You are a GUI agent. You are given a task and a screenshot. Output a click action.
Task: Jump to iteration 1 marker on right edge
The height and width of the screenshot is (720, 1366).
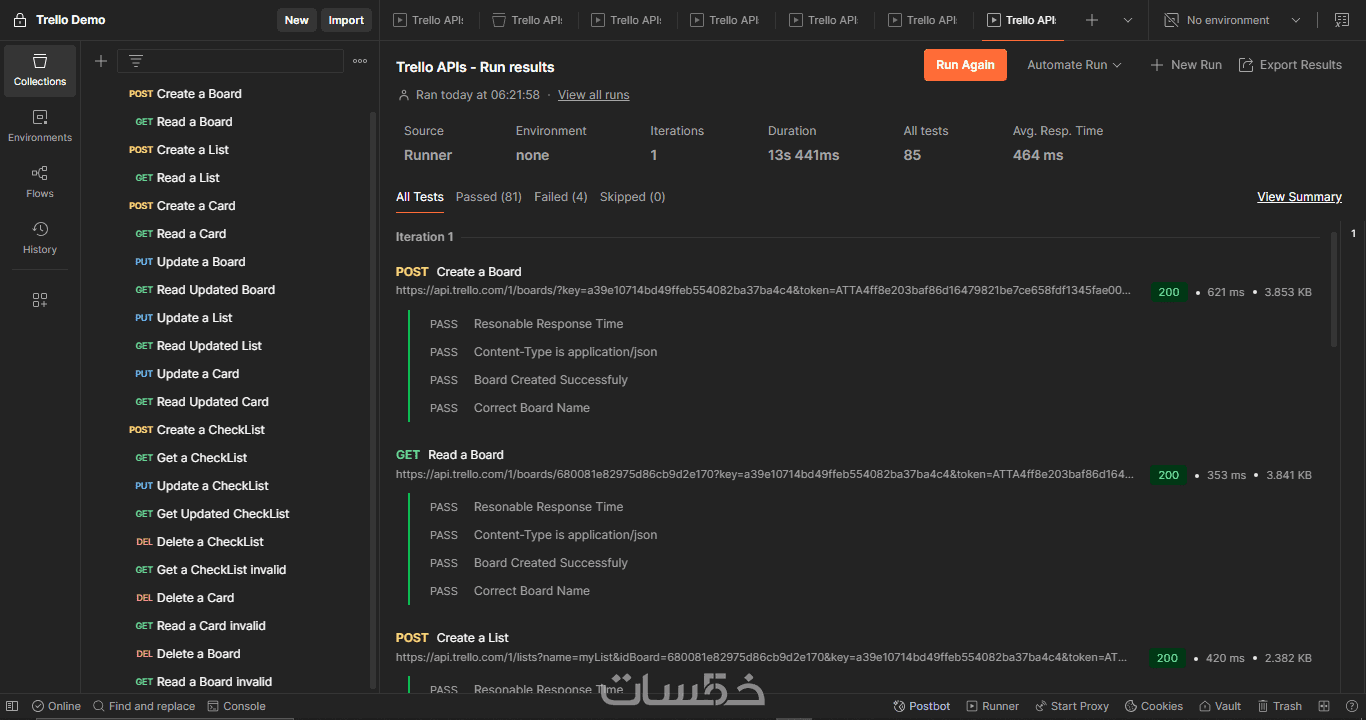click(1354, 234)
